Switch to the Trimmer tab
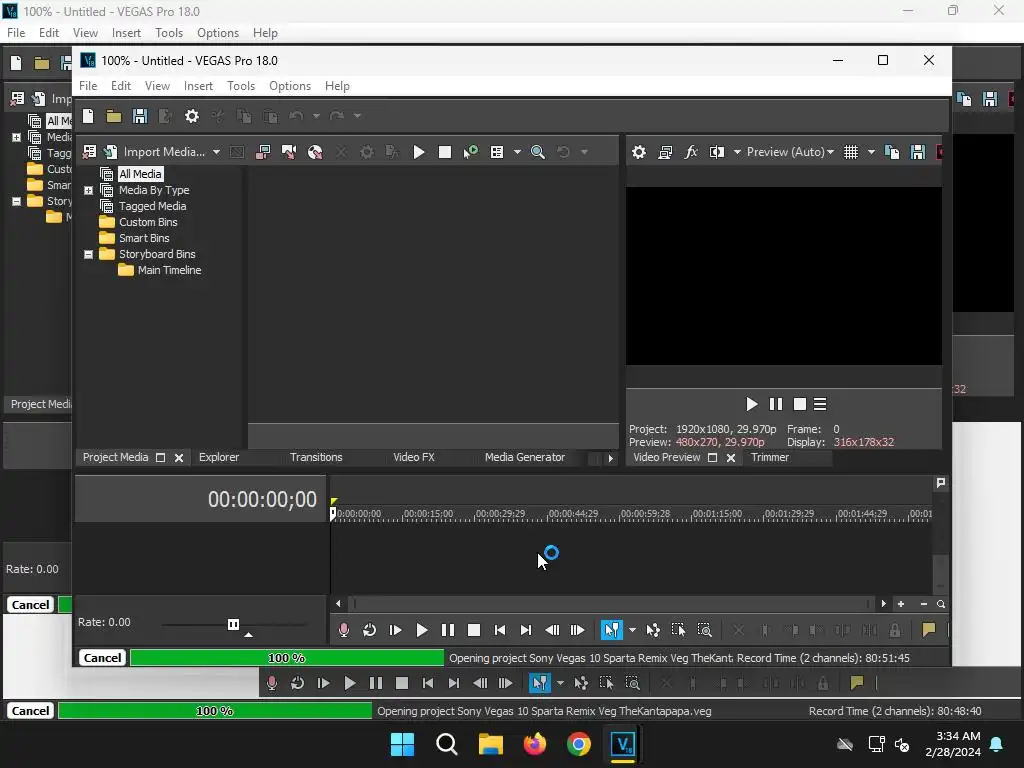Screen dimensions: 1024x768 [x=769, y=457]
